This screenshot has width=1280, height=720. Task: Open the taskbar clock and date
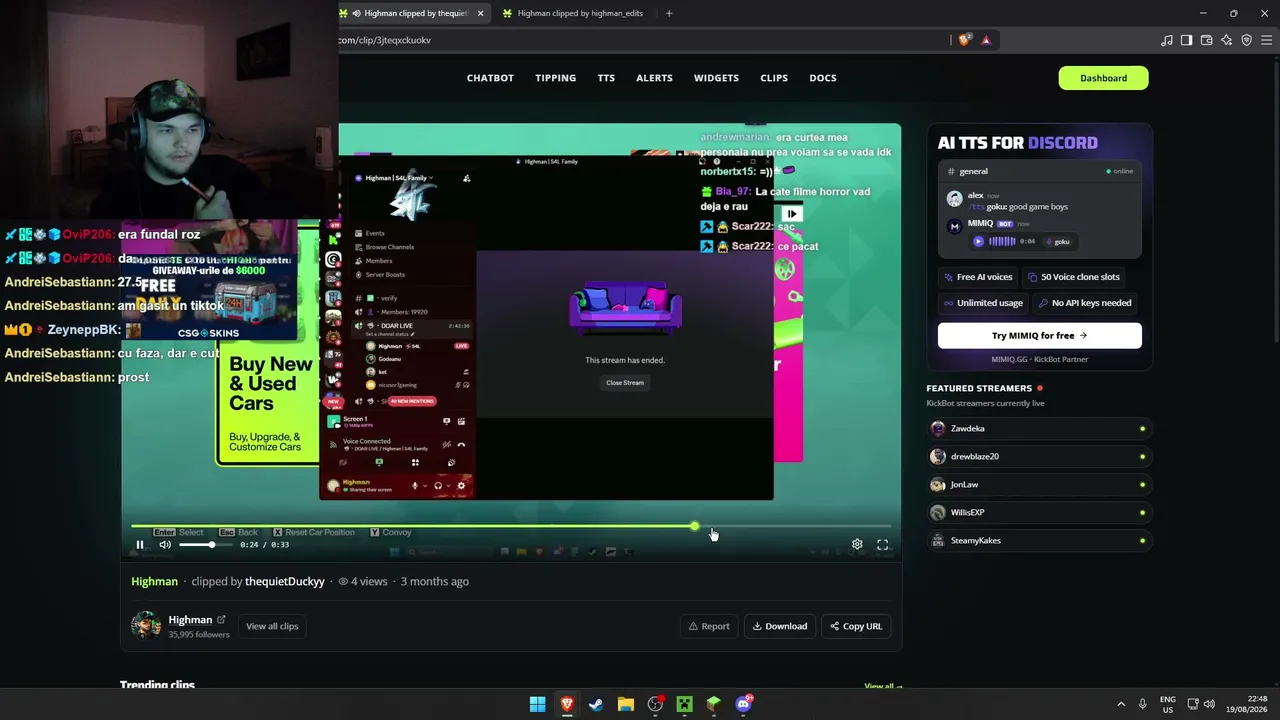coord(1245,704)
